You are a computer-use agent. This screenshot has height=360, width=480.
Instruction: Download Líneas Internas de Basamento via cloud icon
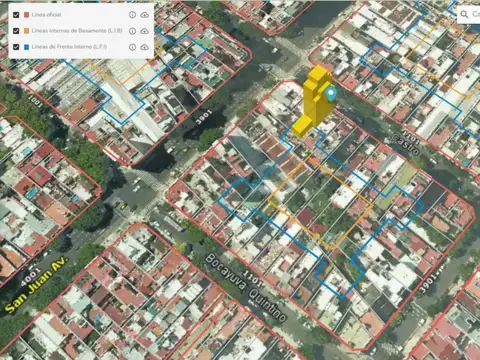144,31
